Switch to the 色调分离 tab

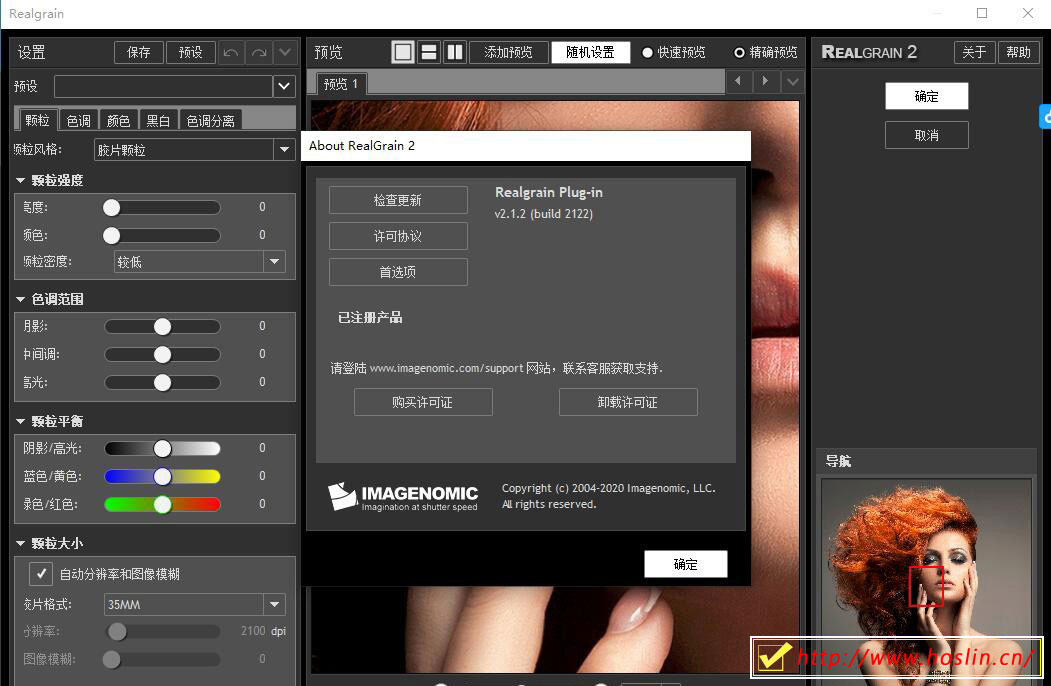click(210, 121)
